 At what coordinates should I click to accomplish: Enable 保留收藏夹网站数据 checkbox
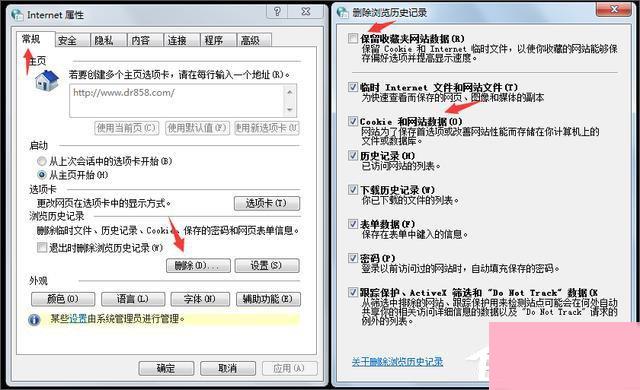click(x=353, y=39)
